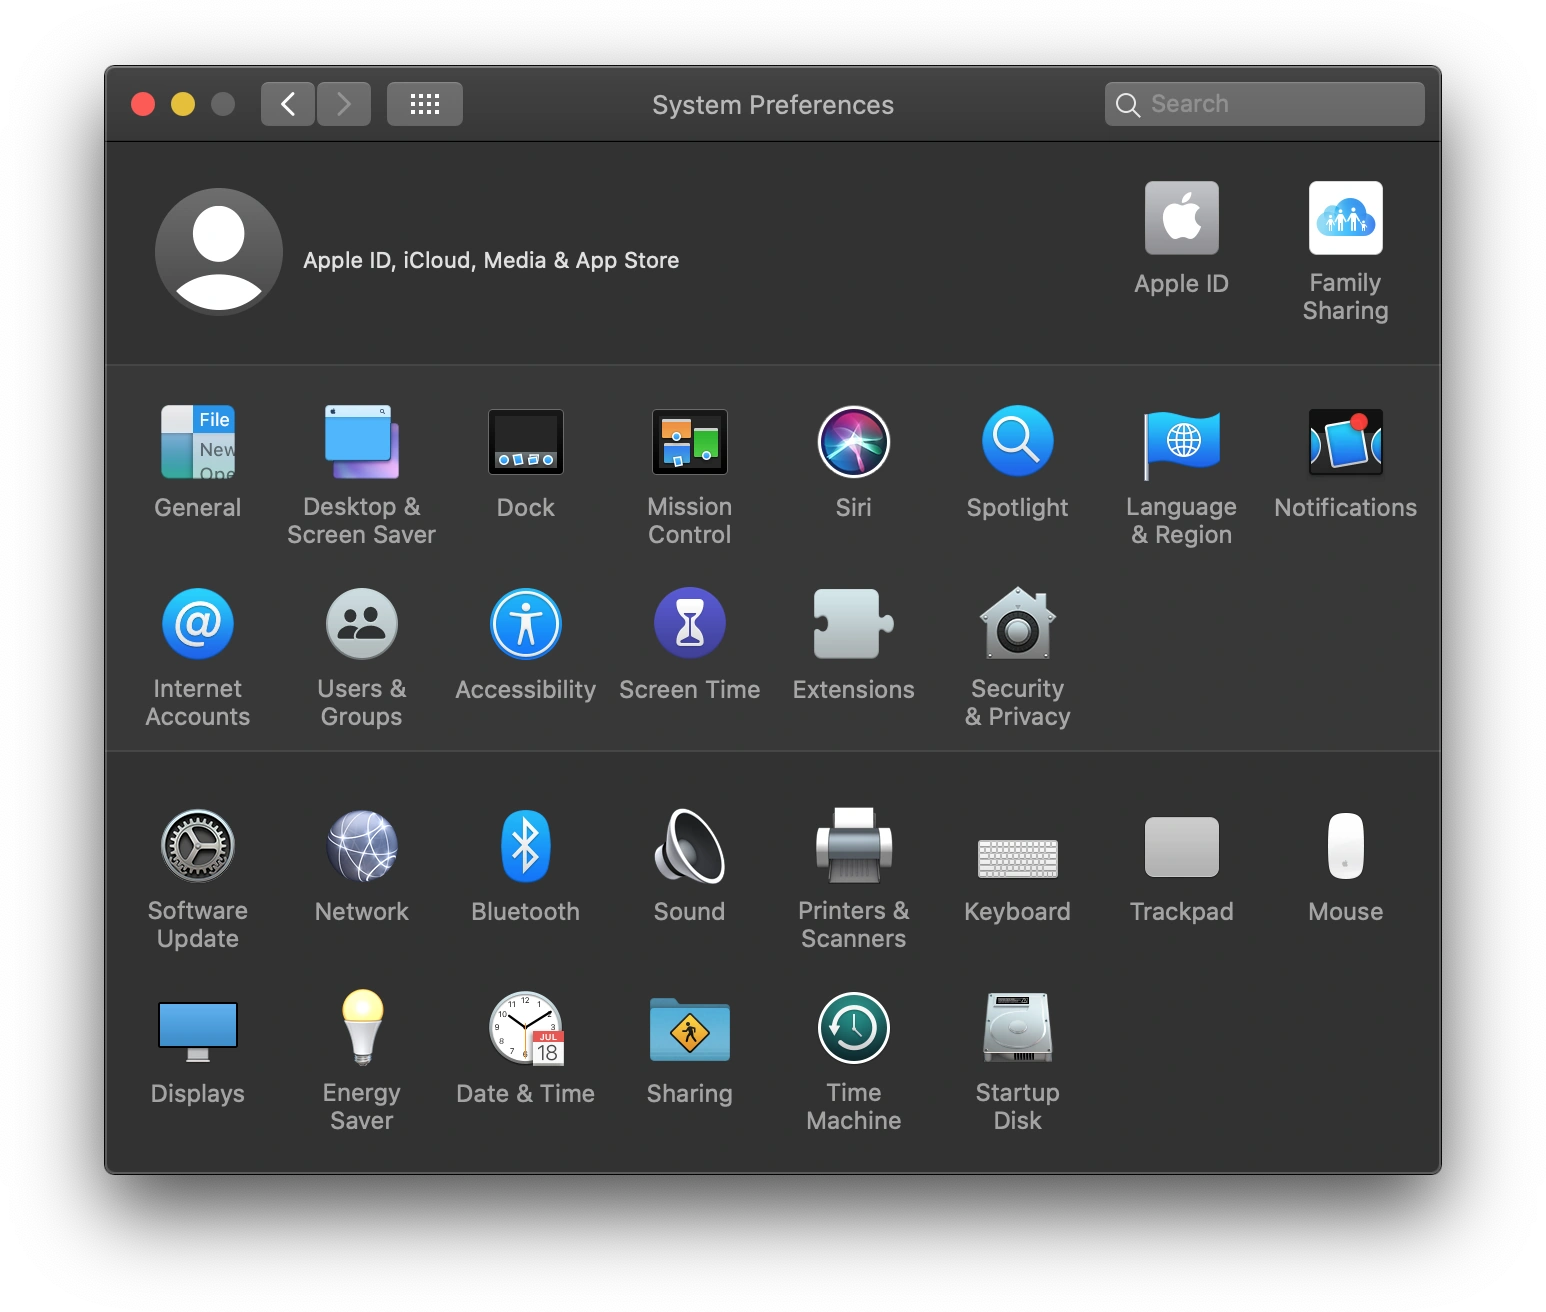This screenshot has width=1546, height=1312.
Task: Click the magnifier icon in search field
Action: [x=1128, y=105]
